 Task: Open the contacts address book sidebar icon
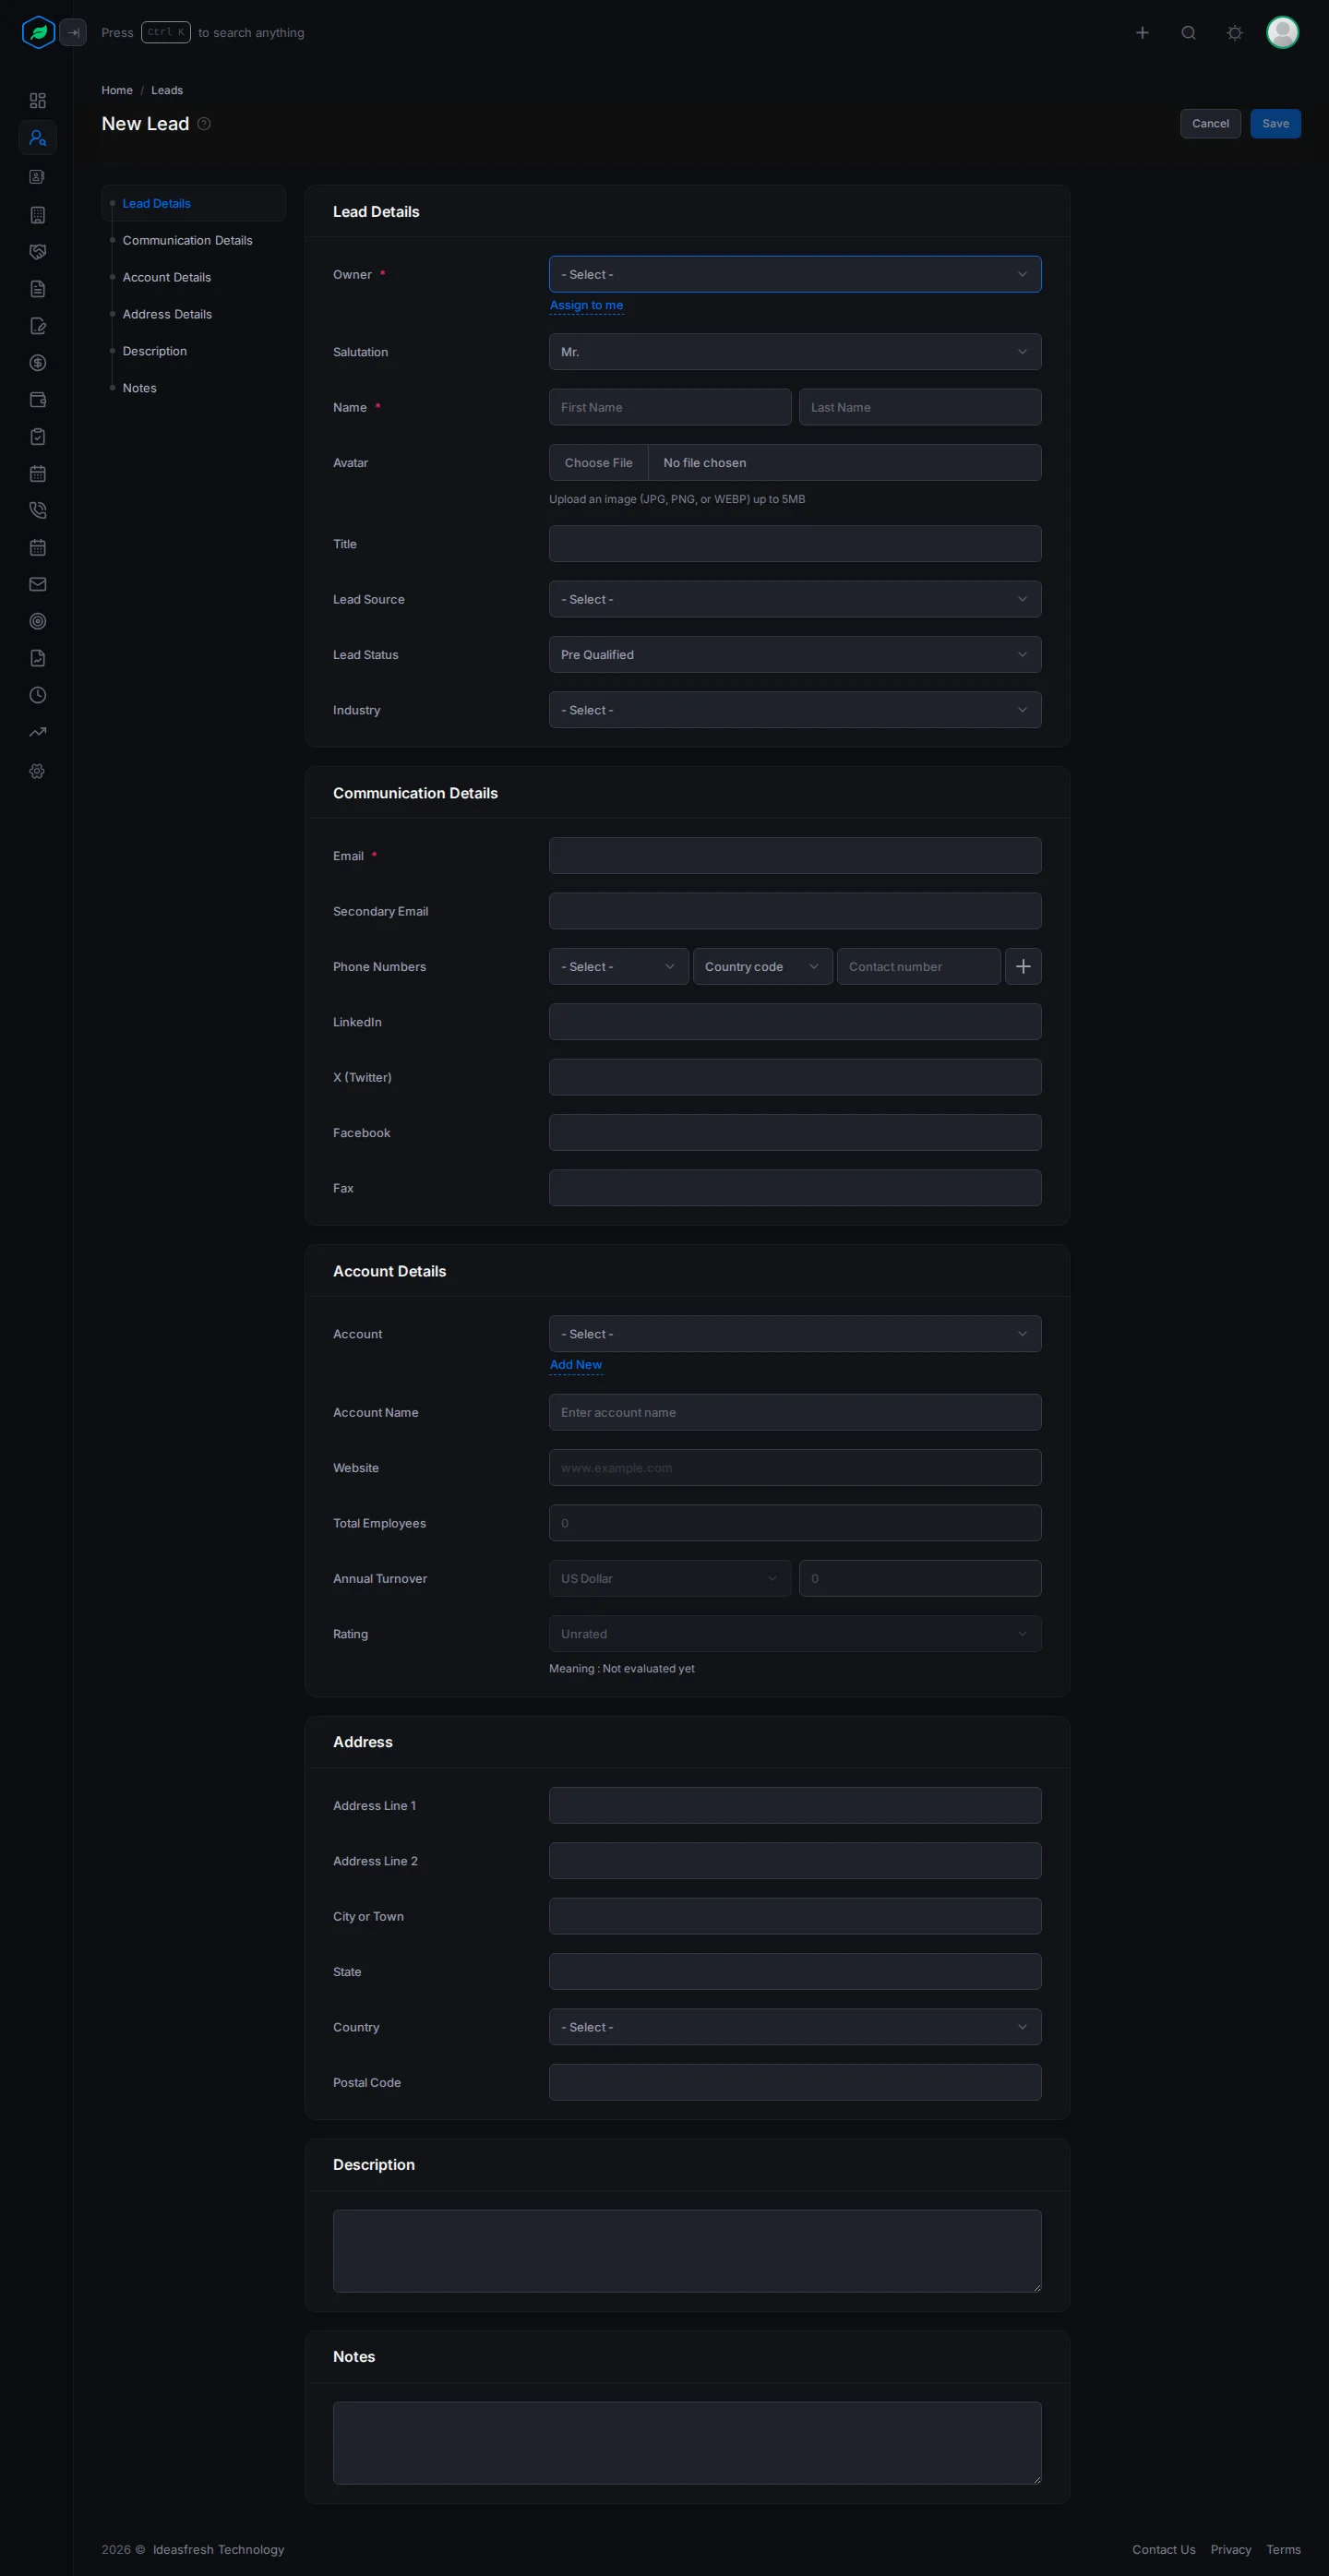click(x=37, y=177)
